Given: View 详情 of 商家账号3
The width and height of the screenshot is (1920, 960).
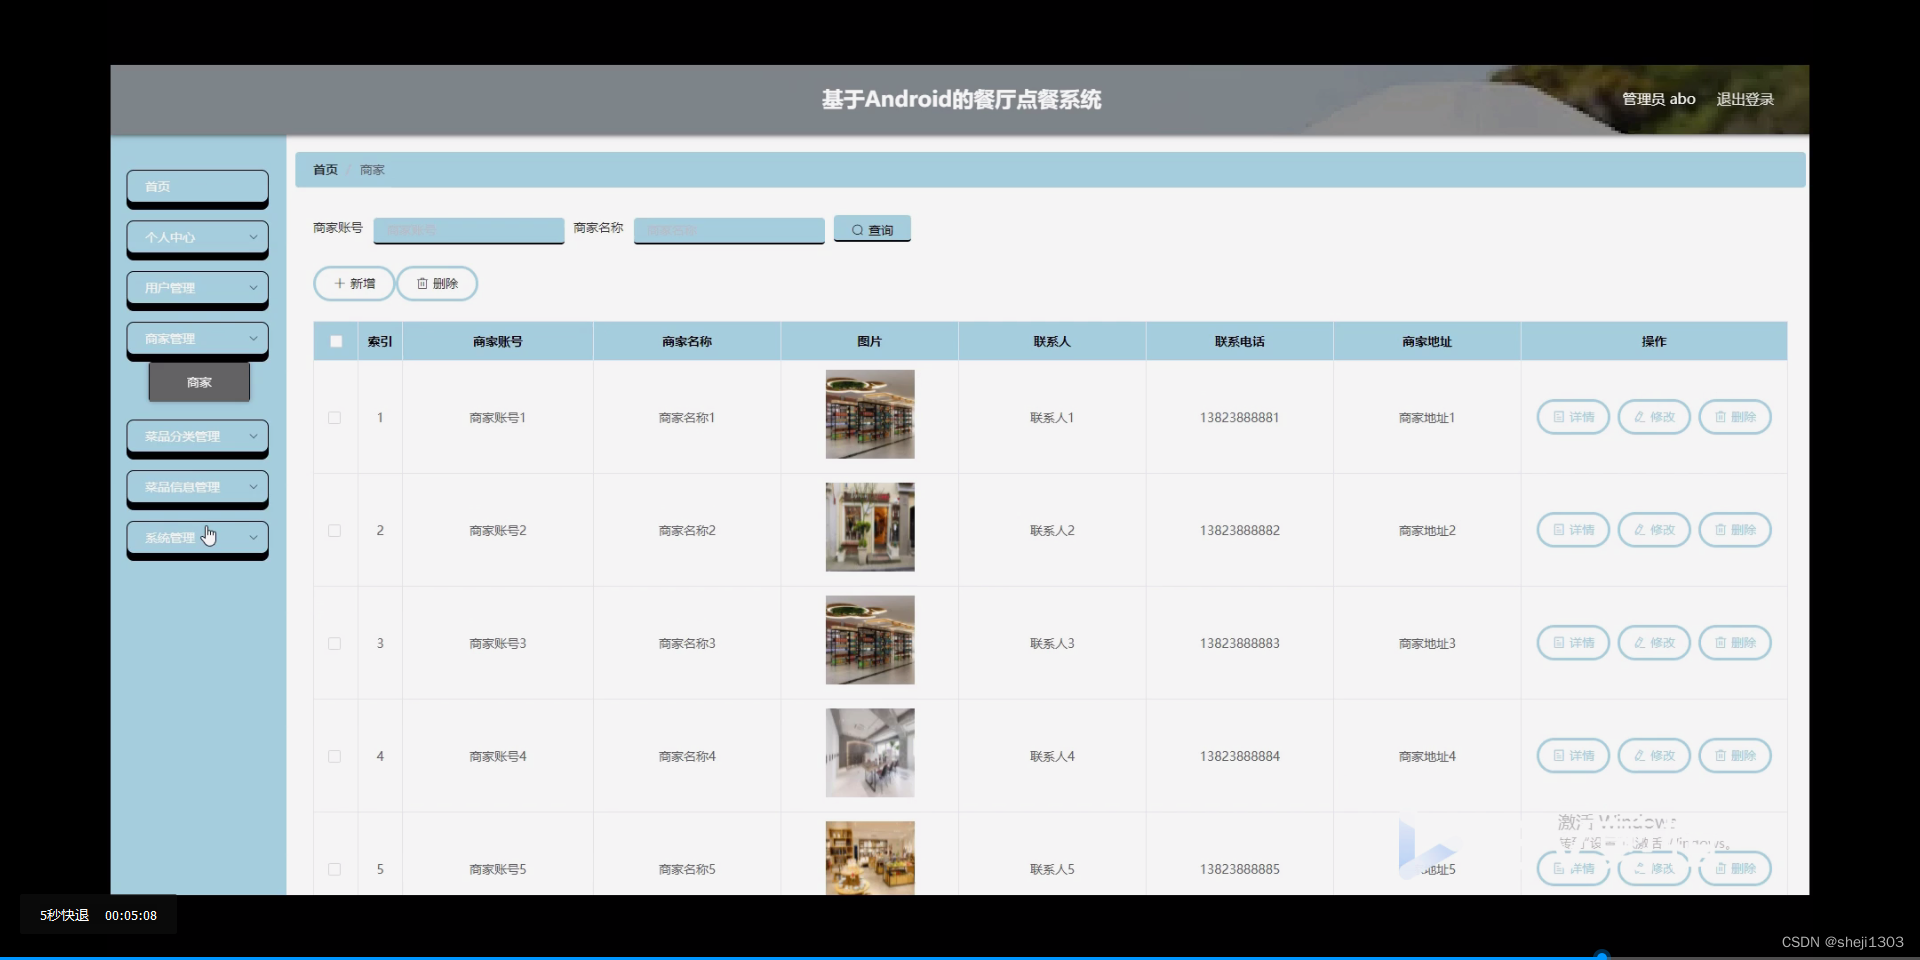Looking at the screenshot, I should point(1573,643).
